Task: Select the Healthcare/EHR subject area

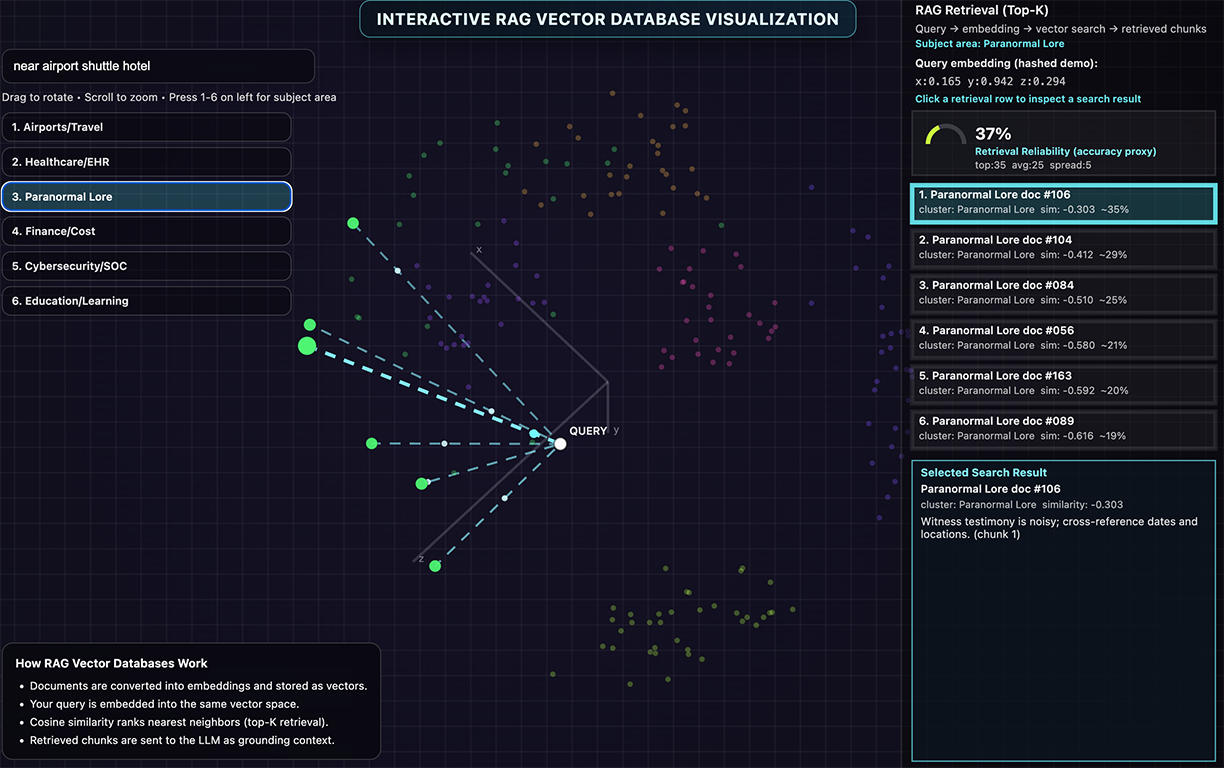Action: pyautogui.click(x=146, y=162)
